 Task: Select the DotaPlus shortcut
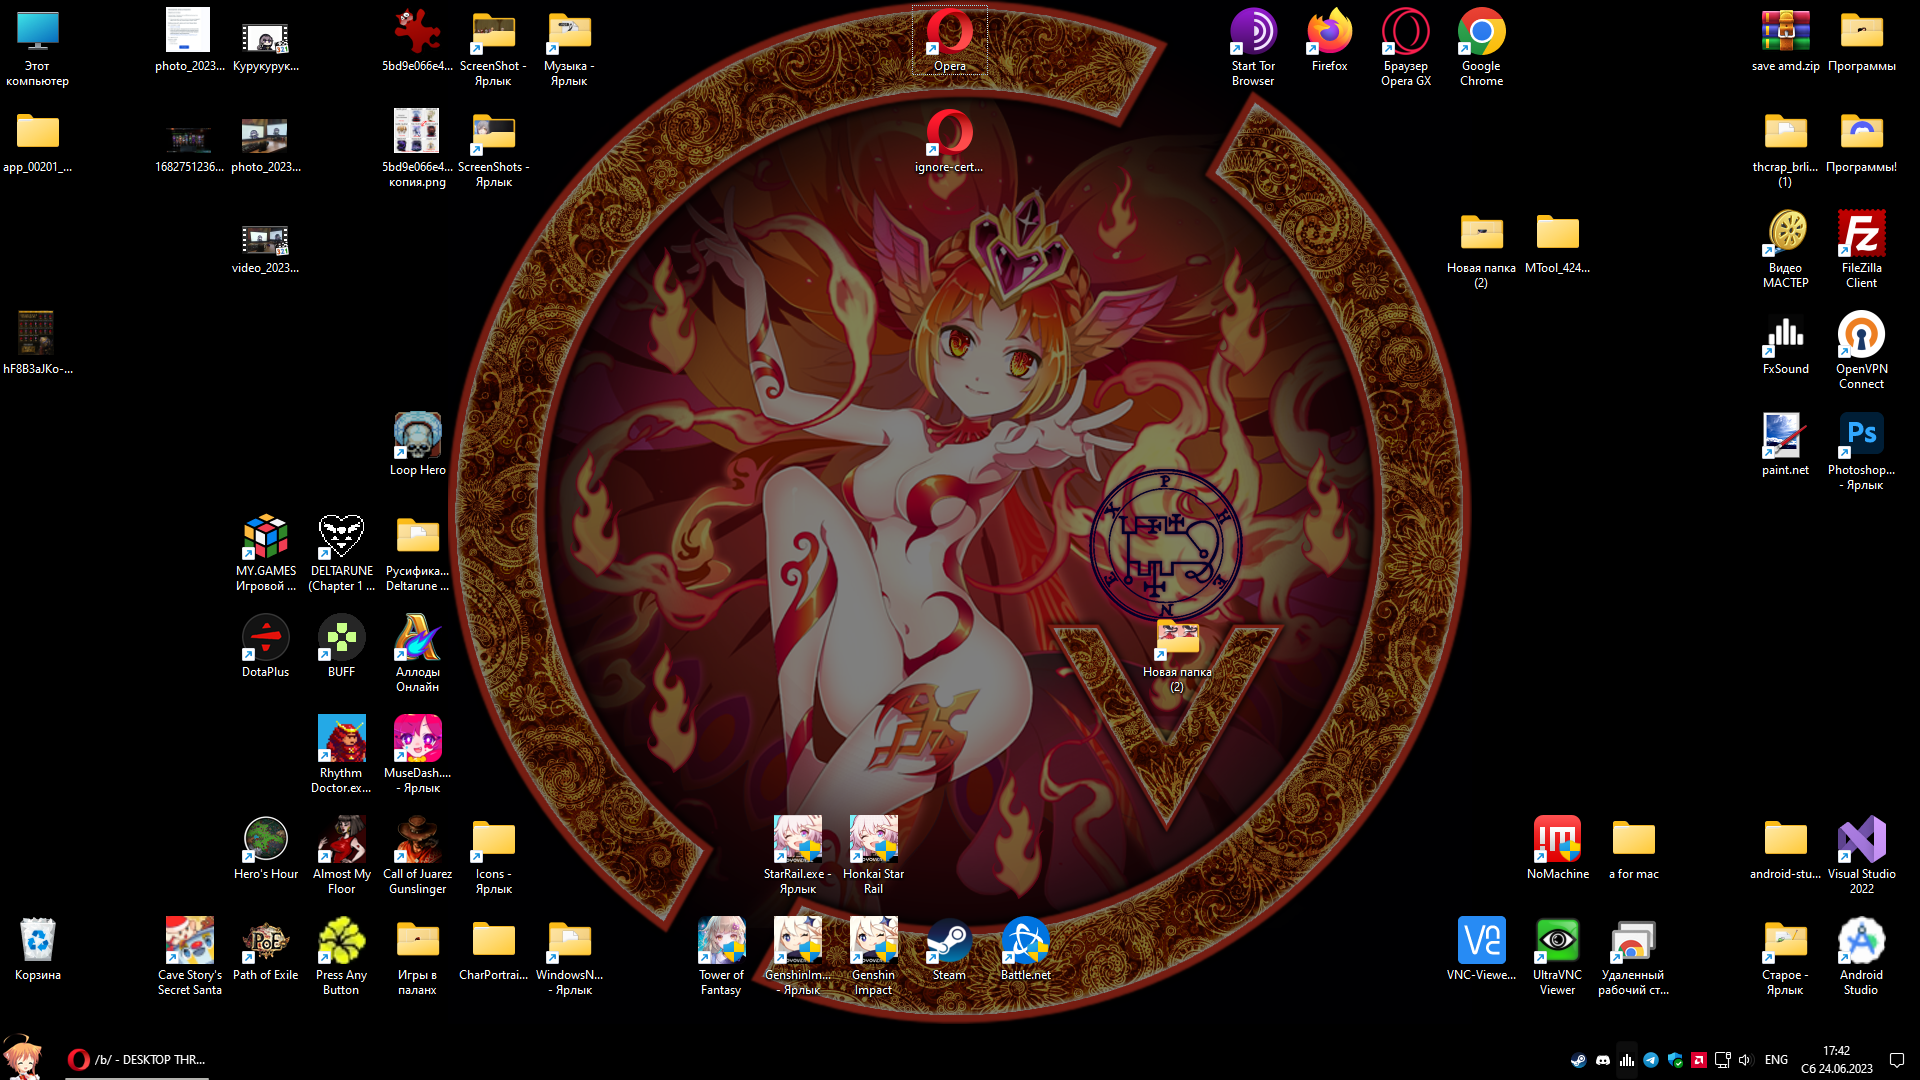(x=265, y=646)
